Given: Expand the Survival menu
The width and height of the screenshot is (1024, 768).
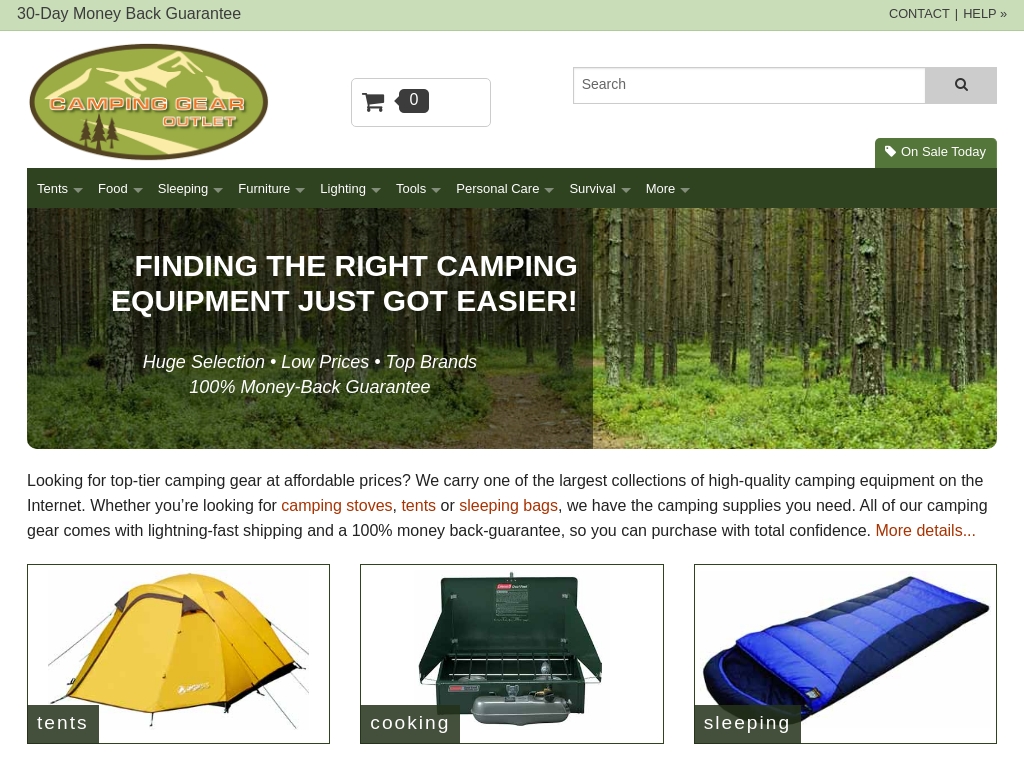Looking at the screenshot, I should pos(600,189).
